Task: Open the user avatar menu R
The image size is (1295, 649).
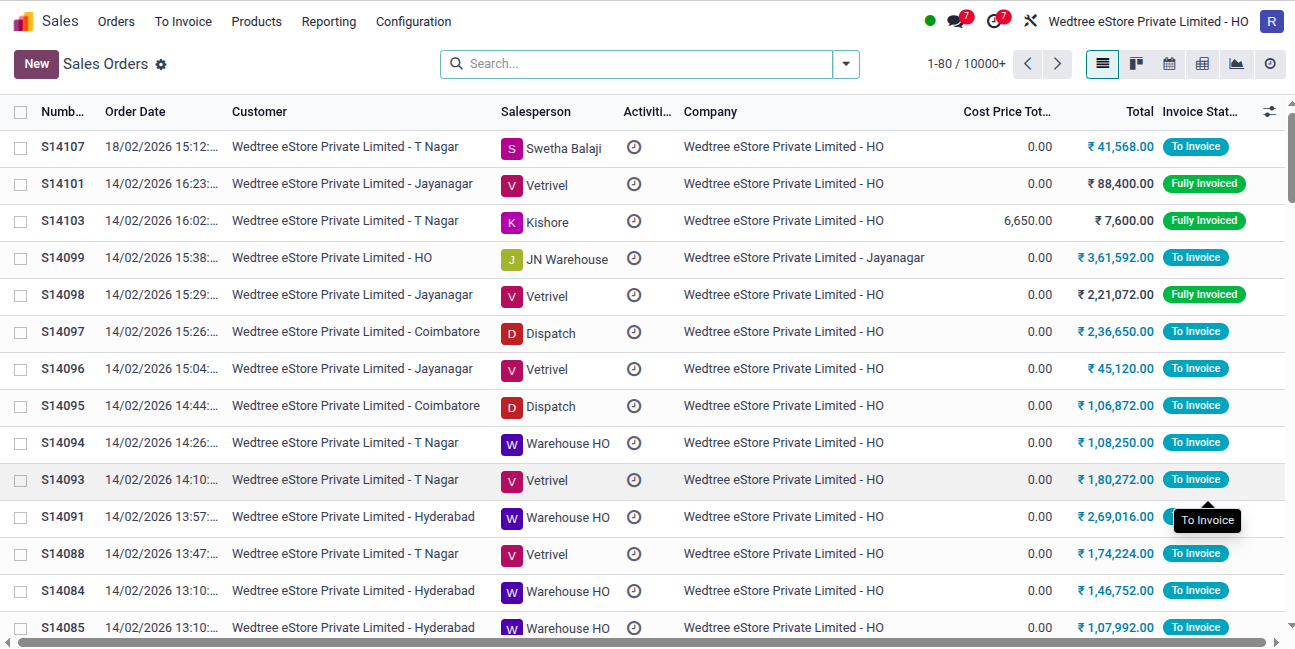Action: pyautogui.click(x=1271, y=21)
